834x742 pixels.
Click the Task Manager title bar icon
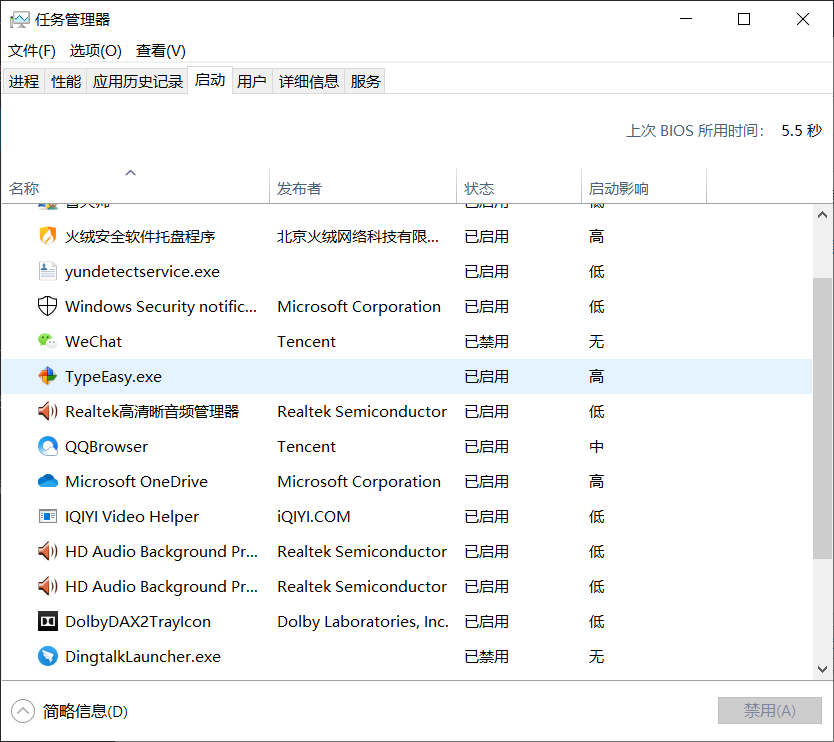pyautogui.click(x=20, y=20)
